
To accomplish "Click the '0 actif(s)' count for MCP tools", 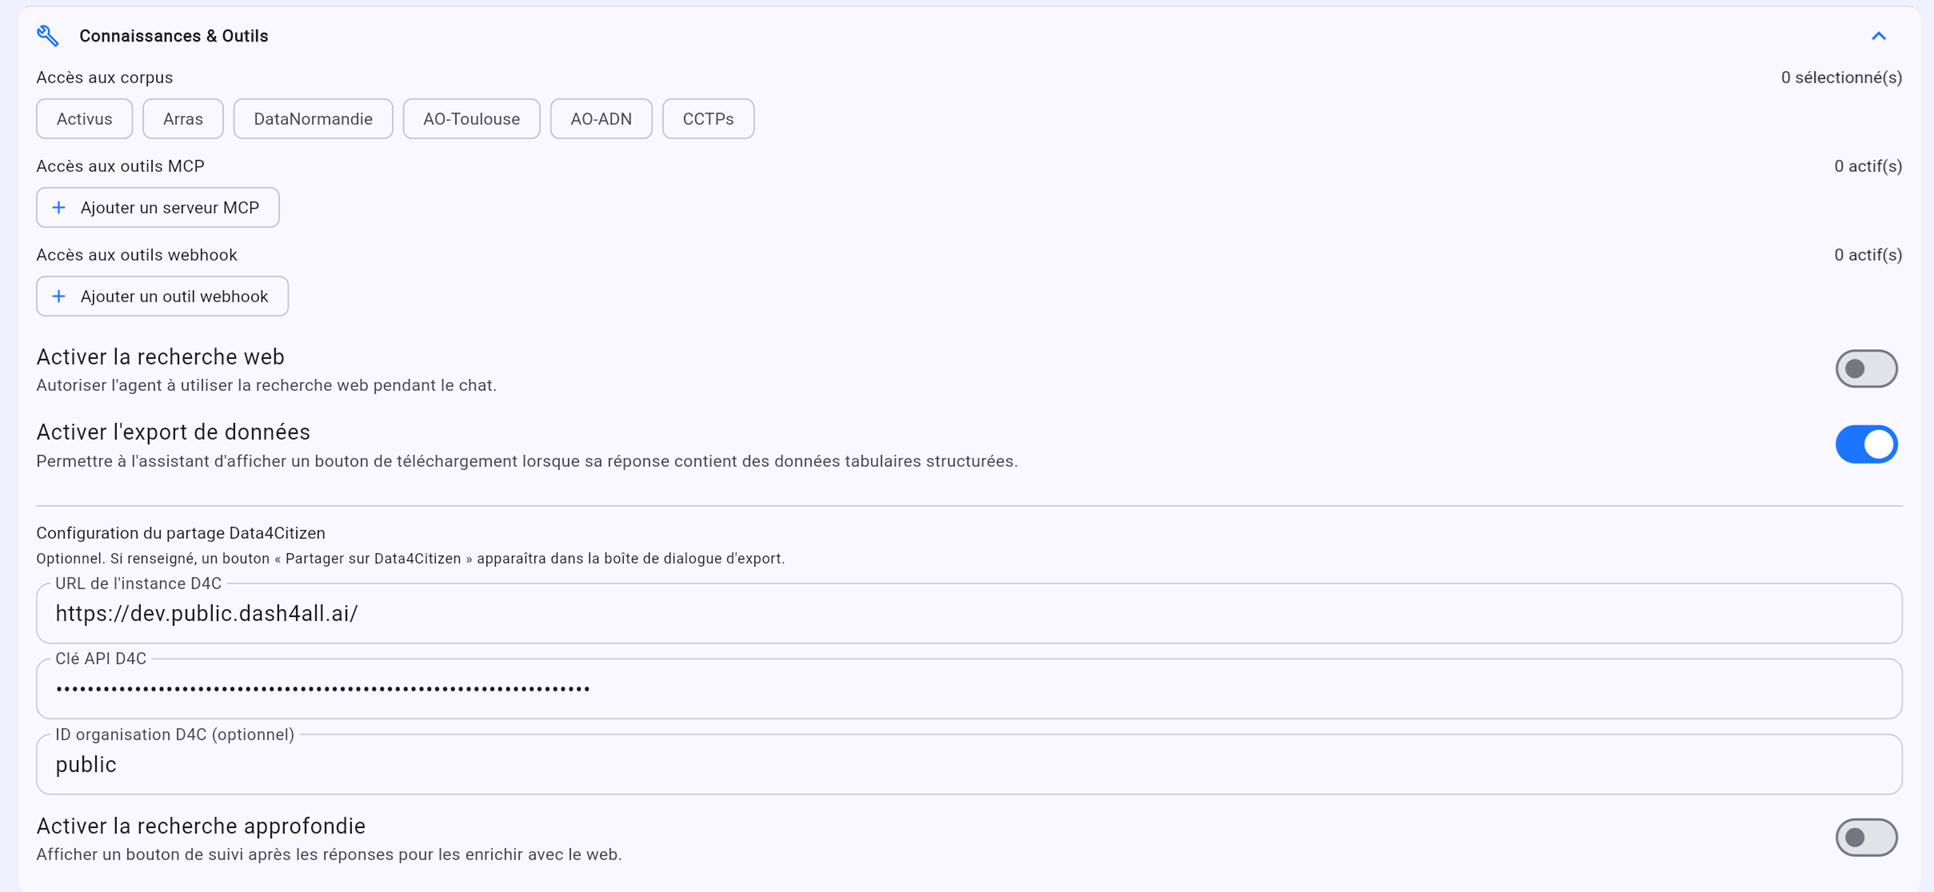I will tap(1868, 167).
